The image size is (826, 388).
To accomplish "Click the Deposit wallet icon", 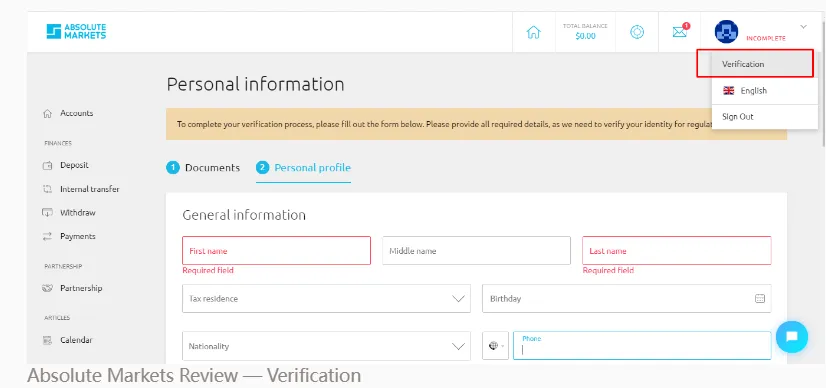I will pyautogui.click(x=47, y=165).
